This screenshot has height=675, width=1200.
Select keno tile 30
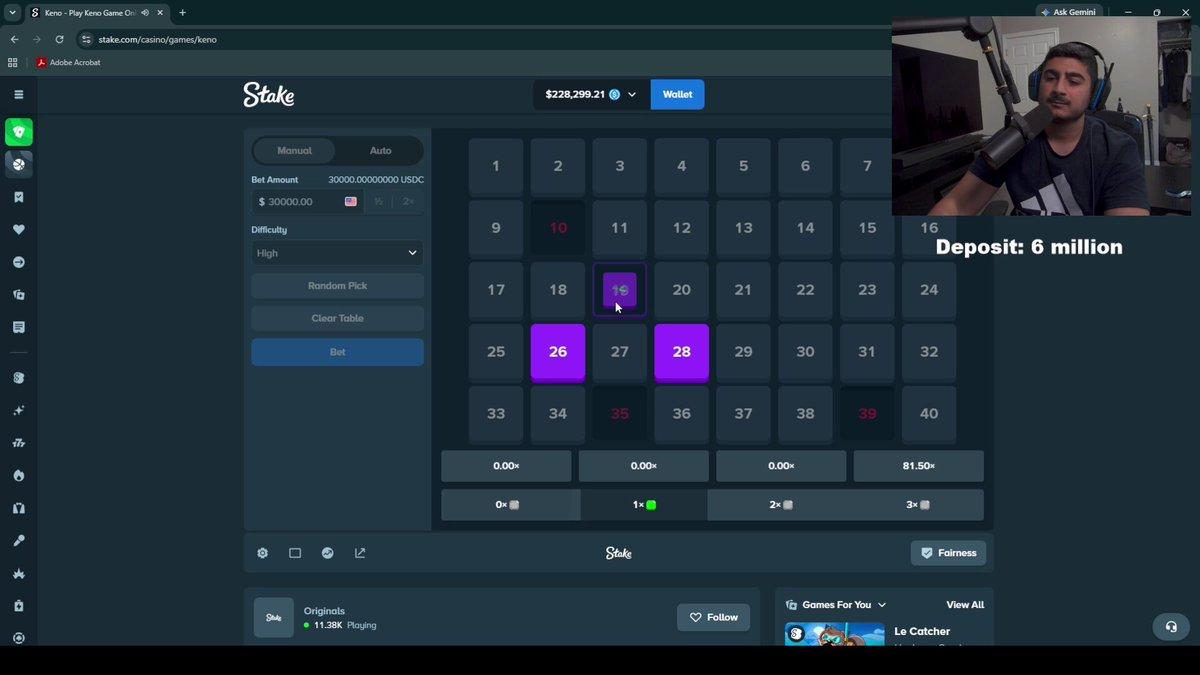805,352
